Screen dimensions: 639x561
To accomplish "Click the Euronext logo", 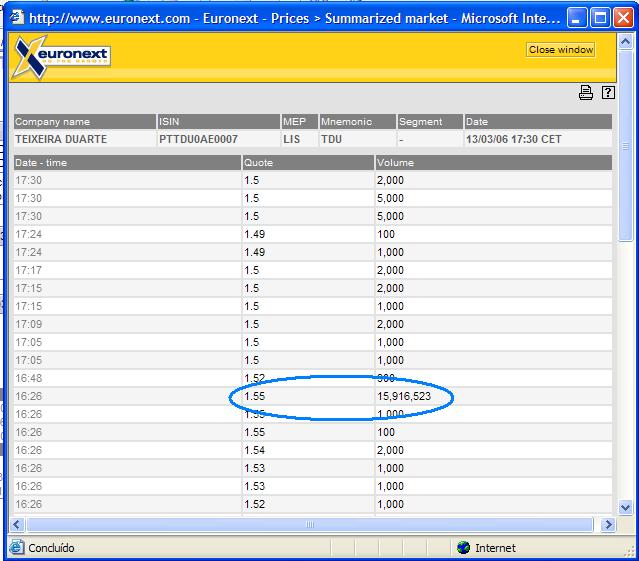I will pyautogui.click(x=61, y=58).
